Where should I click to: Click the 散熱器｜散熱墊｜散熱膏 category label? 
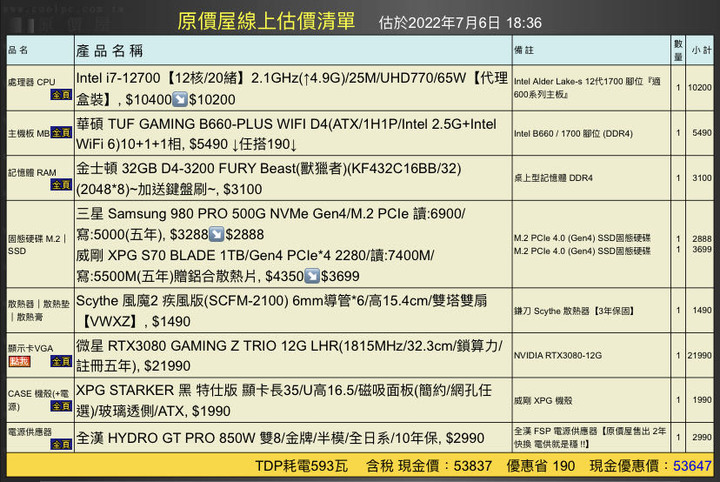tap(39, 310)
